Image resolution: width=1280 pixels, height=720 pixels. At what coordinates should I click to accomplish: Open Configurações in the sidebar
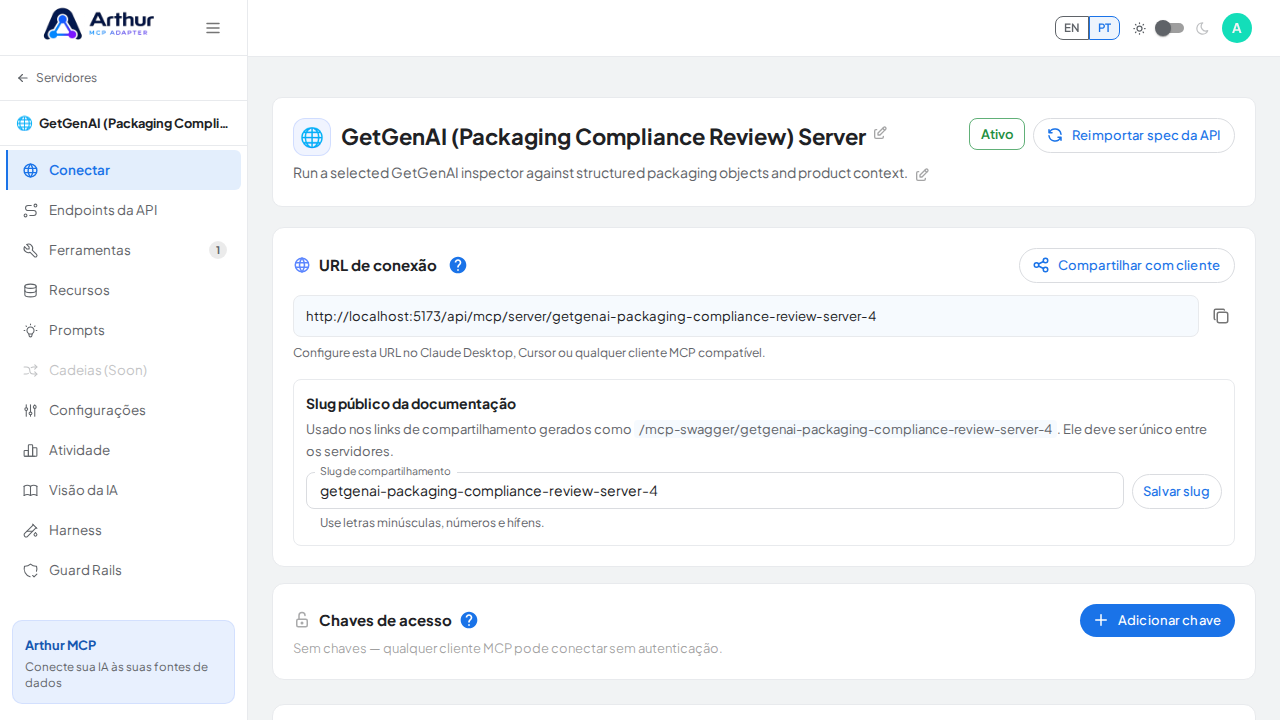(124, 410)
